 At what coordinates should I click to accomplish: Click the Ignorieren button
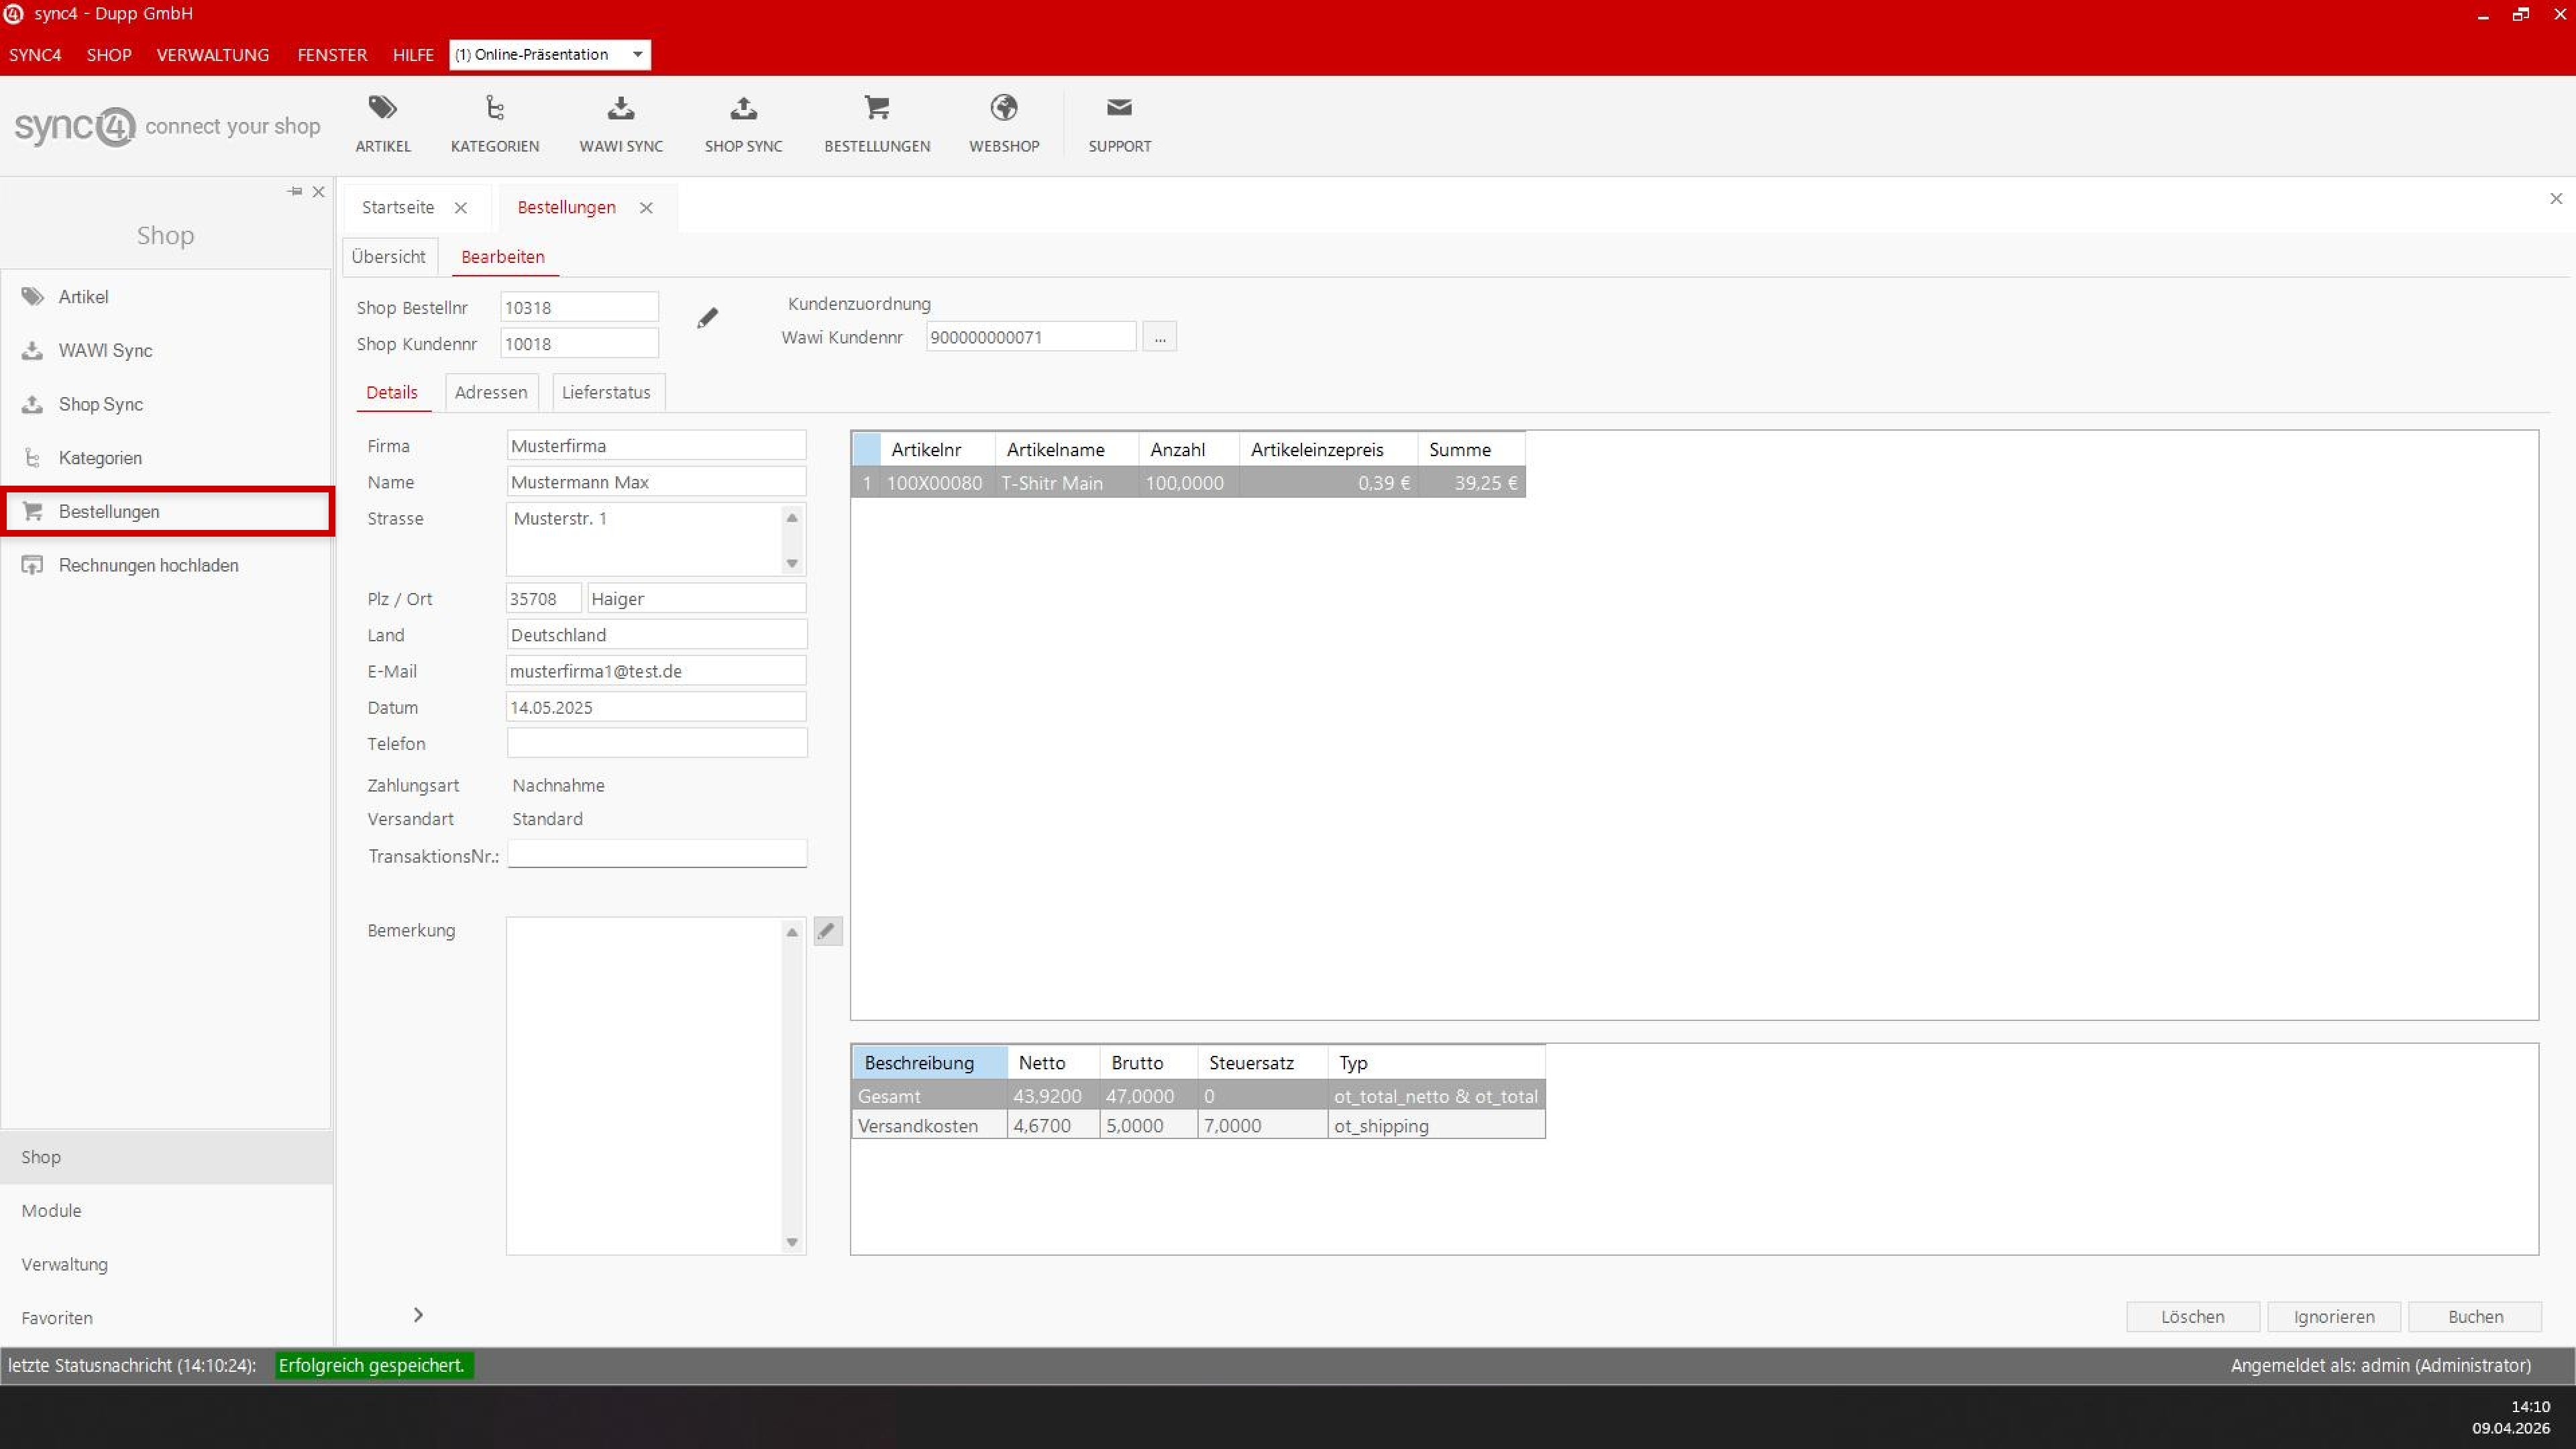pyautogui.click(x=2334, y=1316)
